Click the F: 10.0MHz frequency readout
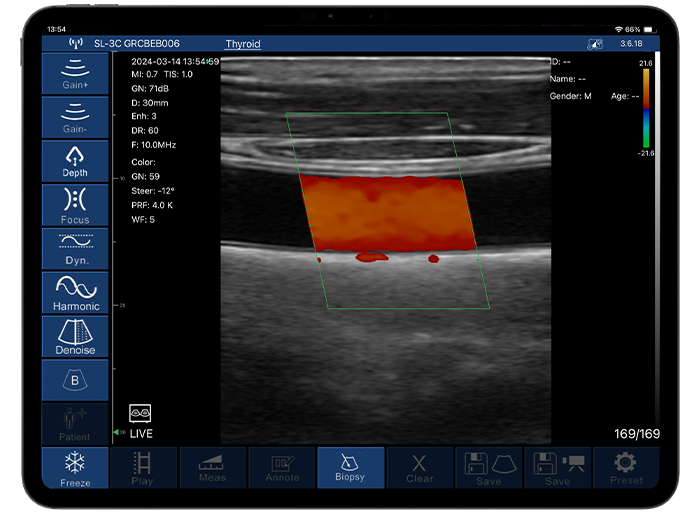The width and height of the screenshot is (700, 514). click(x=154, y=145)
